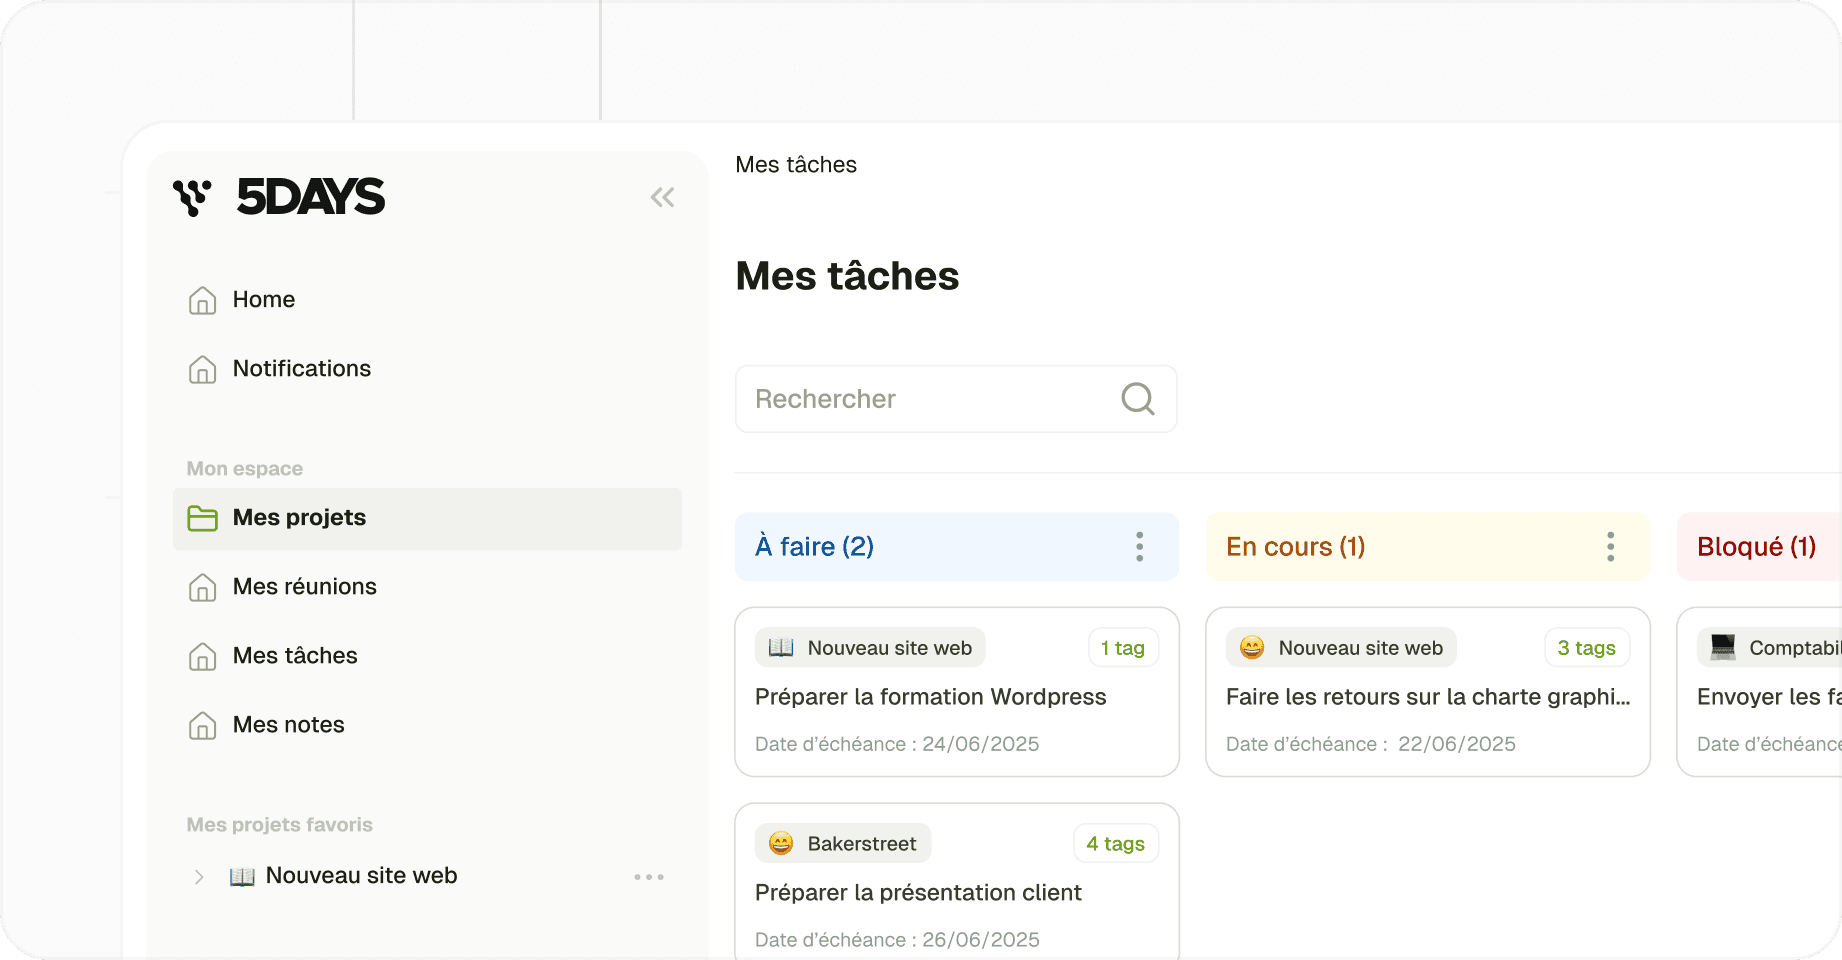The image size is (1842, 960).
Task: Click the Notifications sidebar icon
Action: coord(202,369)
